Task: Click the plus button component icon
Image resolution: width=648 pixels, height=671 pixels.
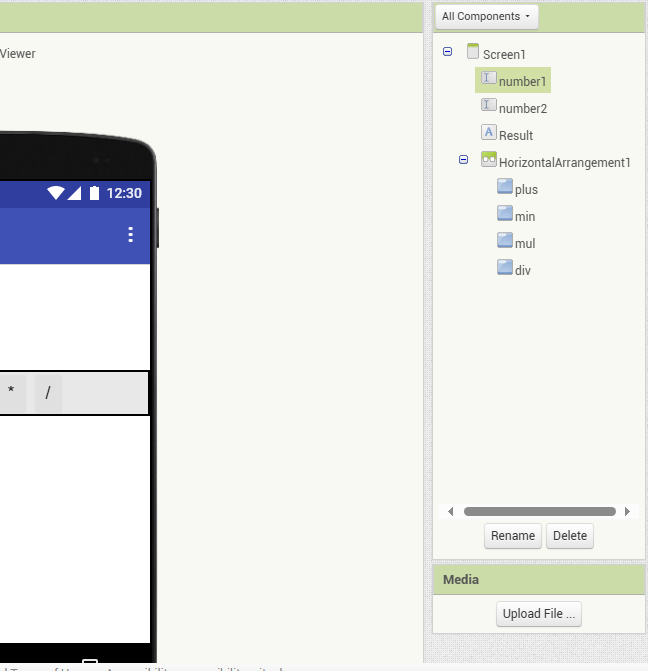Action: click(x=505, y=187)
